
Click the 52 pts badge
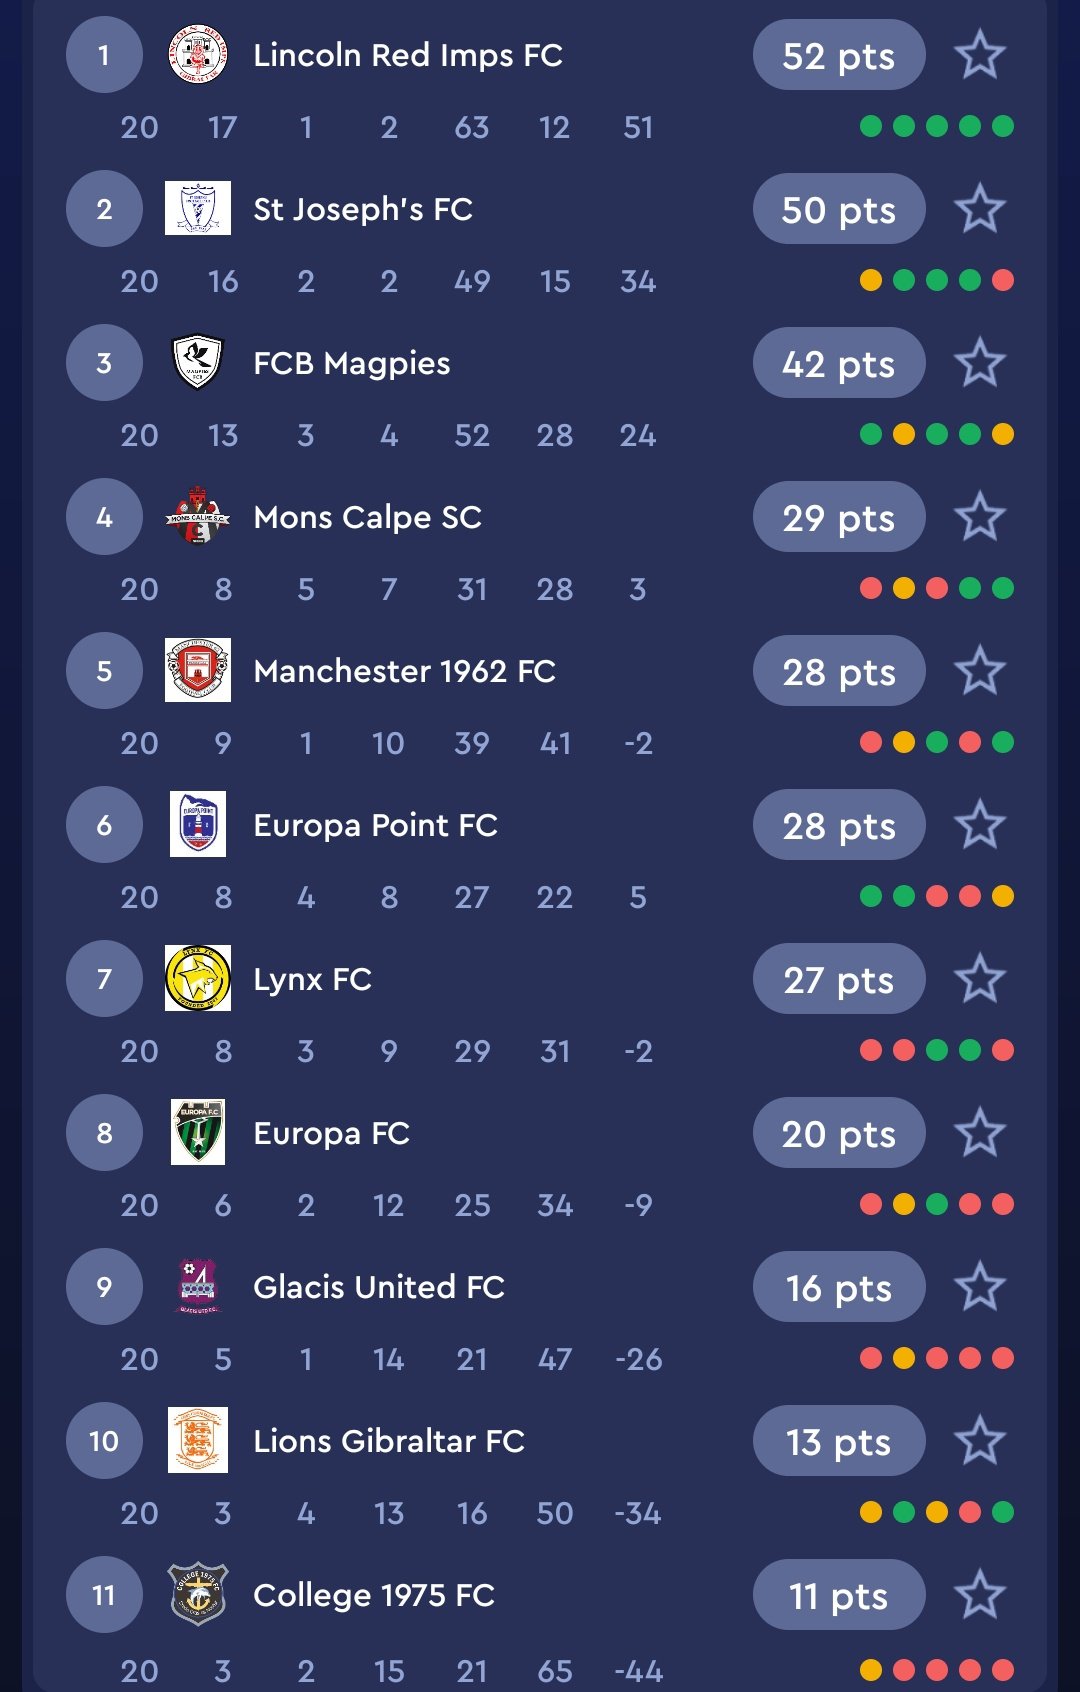click(x=838, y=56)
